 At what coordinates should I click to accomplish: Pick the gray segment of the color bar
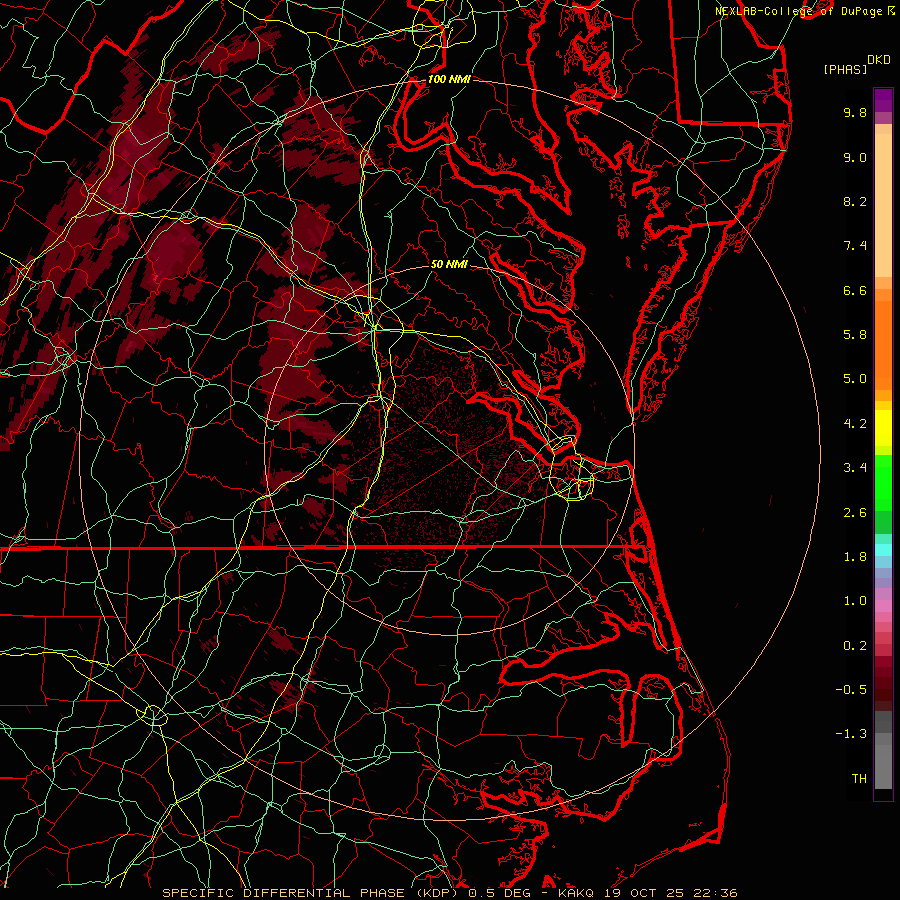tap(883, 766)
